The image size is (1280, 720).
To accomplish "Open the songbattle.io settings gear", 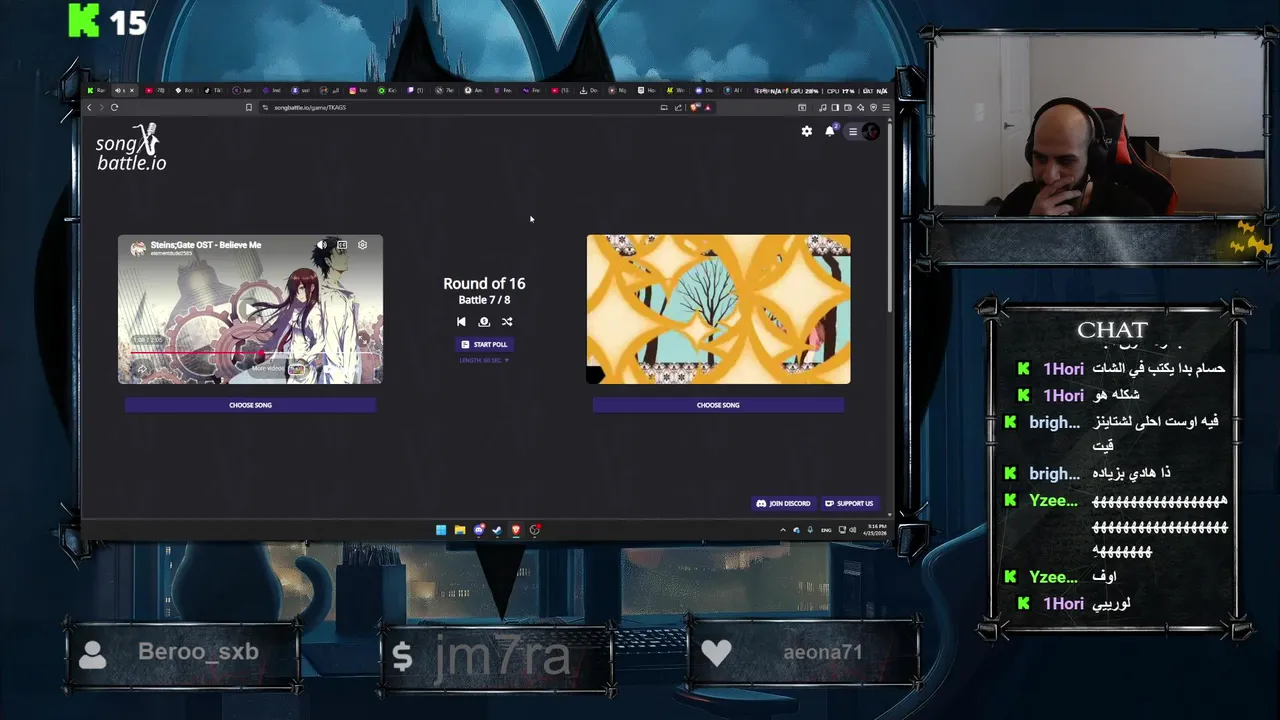I will (807, 131).
